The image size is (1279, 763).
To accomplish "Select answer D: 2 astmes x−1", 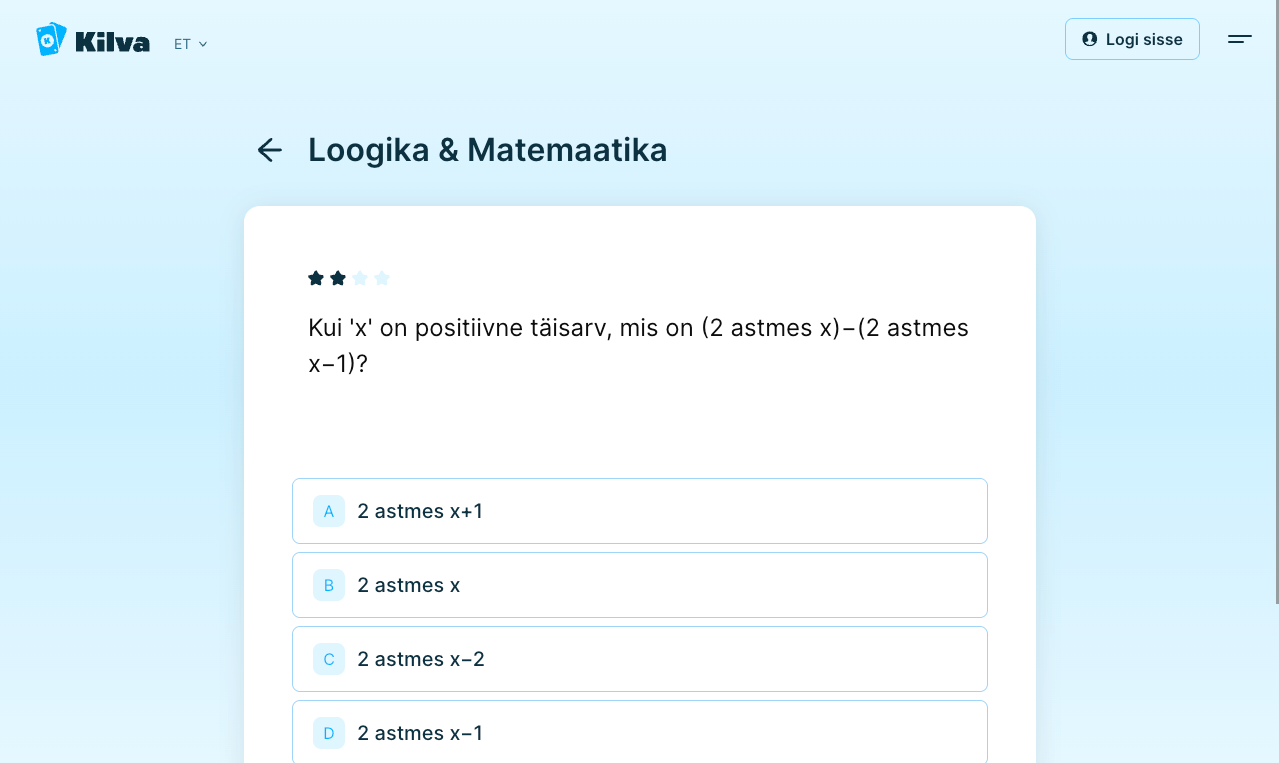I will (640, 732).
